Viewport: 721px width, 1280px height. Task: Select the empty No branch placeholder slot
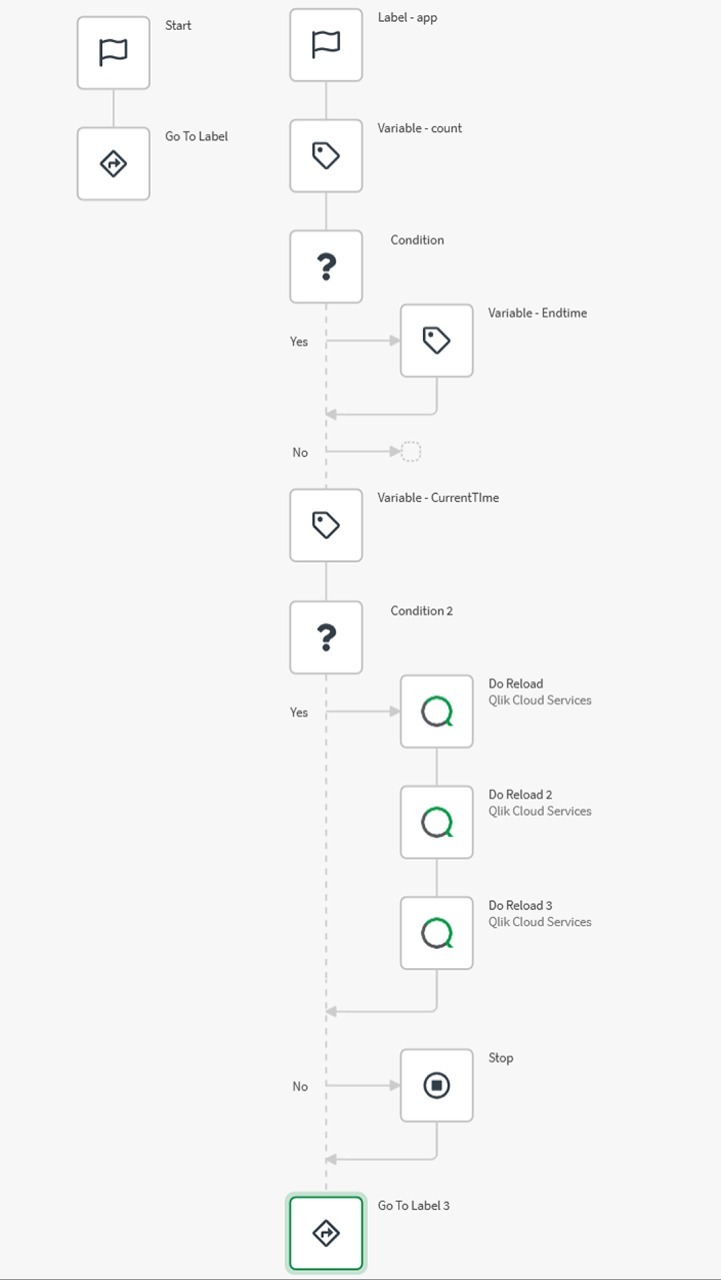click(x=411, y=451)
